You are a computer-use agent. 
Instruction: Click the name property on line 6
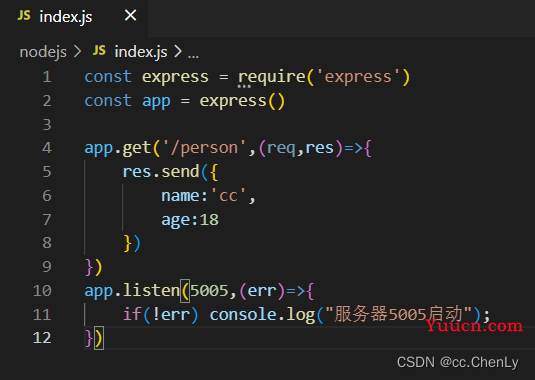(180, 196)
